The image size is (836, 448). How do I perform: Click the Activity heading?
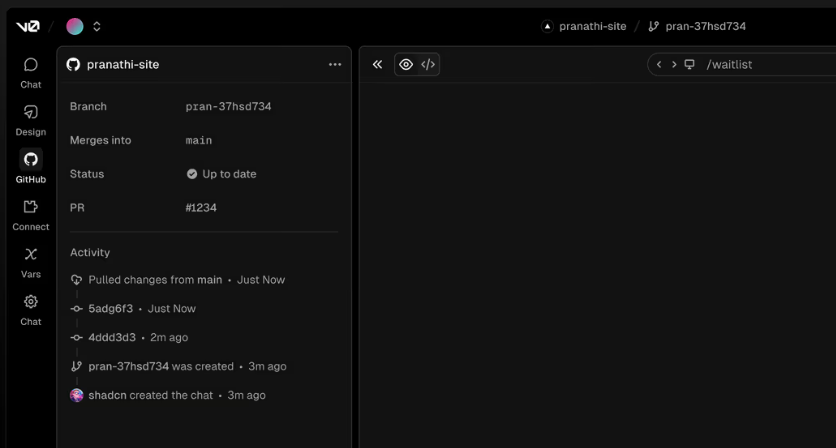tap(90, 252)
